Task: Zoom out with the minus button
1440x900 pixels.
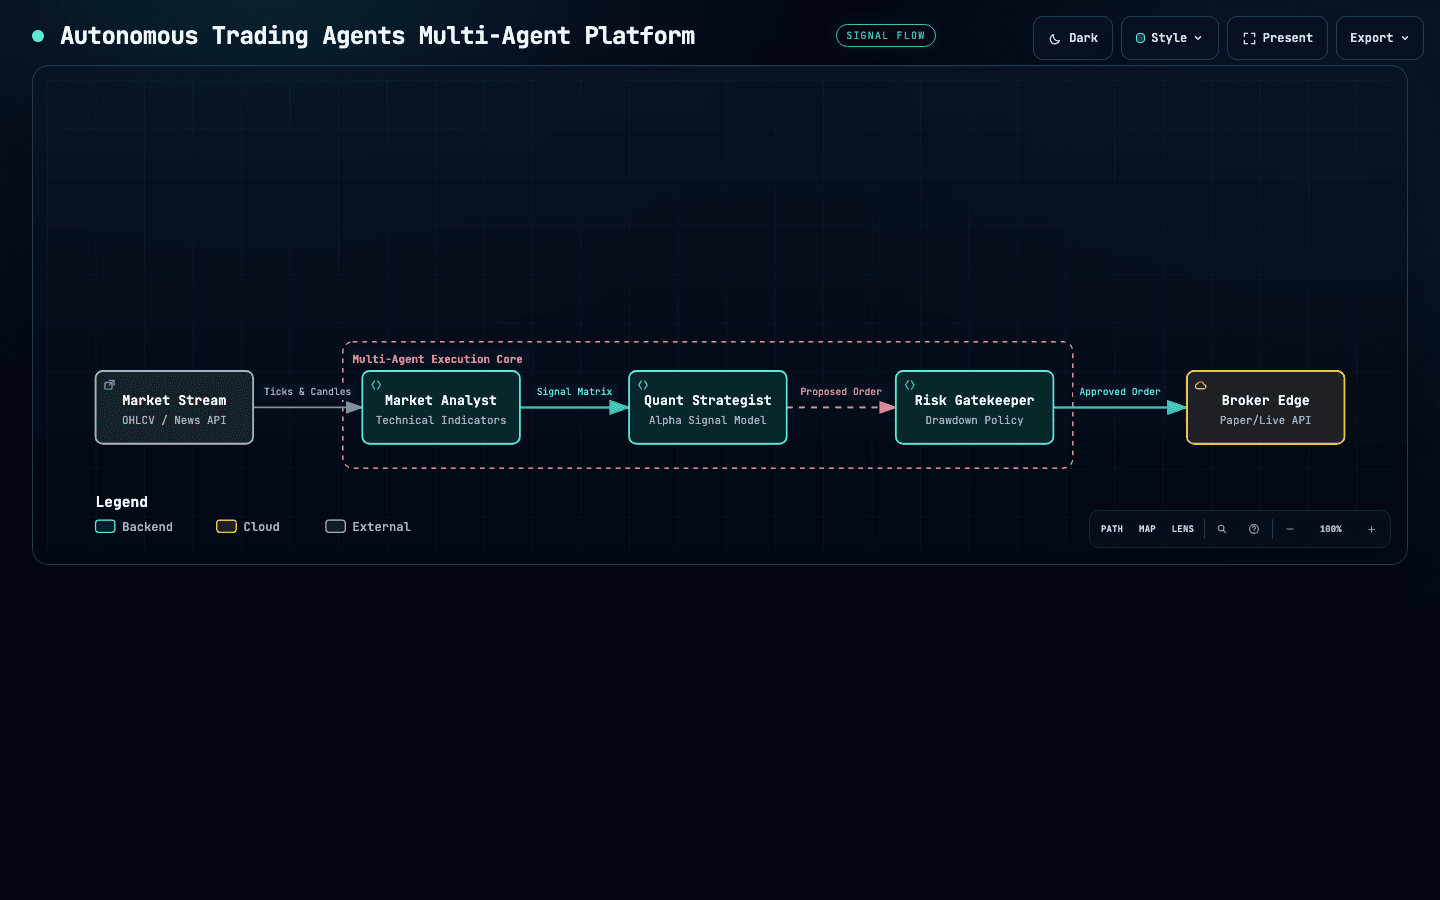Action: click(1290, 529)
